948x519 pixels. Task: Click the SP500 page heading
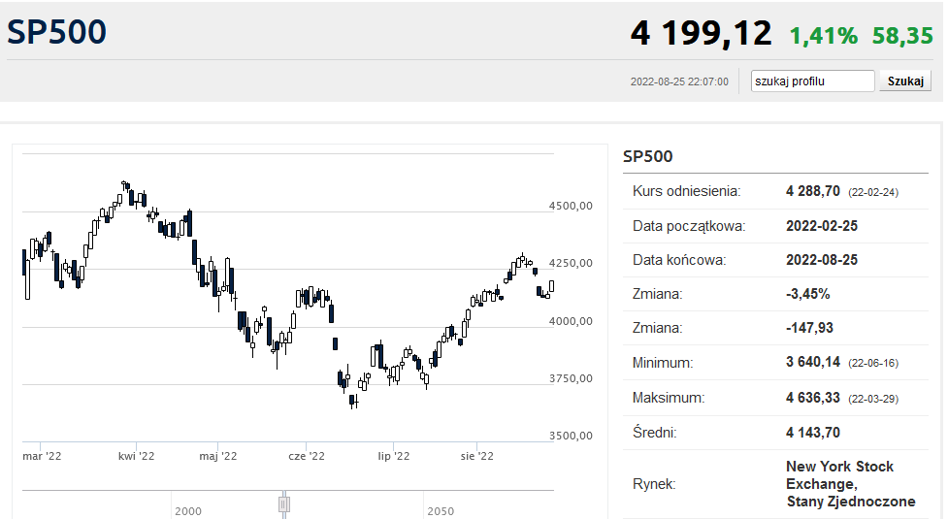[x=57, y=32]
